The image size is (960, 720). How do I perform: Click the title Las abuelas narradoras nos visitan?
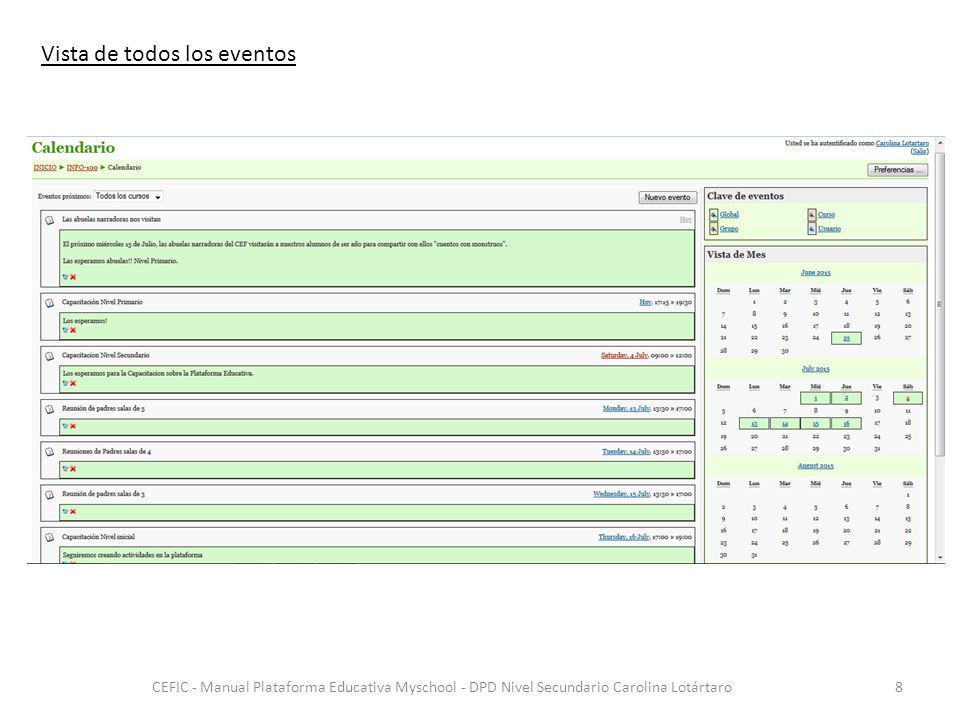point(111,219)
